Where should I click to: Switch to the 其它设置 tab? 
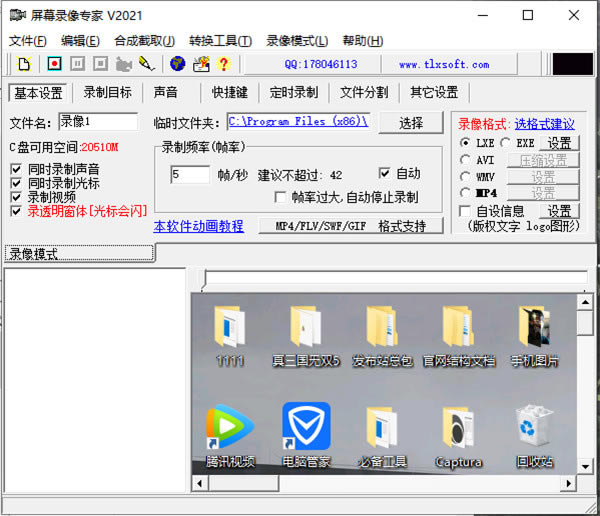[434, 92]
